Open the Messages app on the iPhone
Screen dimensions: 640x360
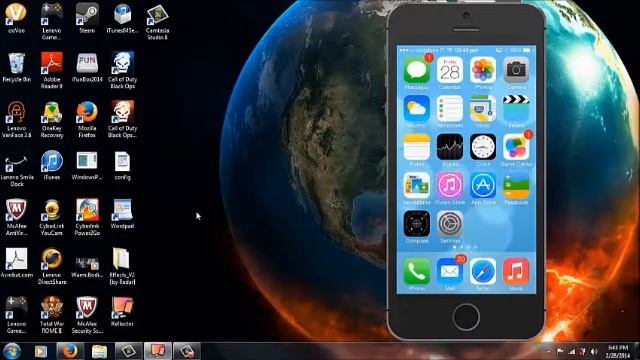point(416,70)
